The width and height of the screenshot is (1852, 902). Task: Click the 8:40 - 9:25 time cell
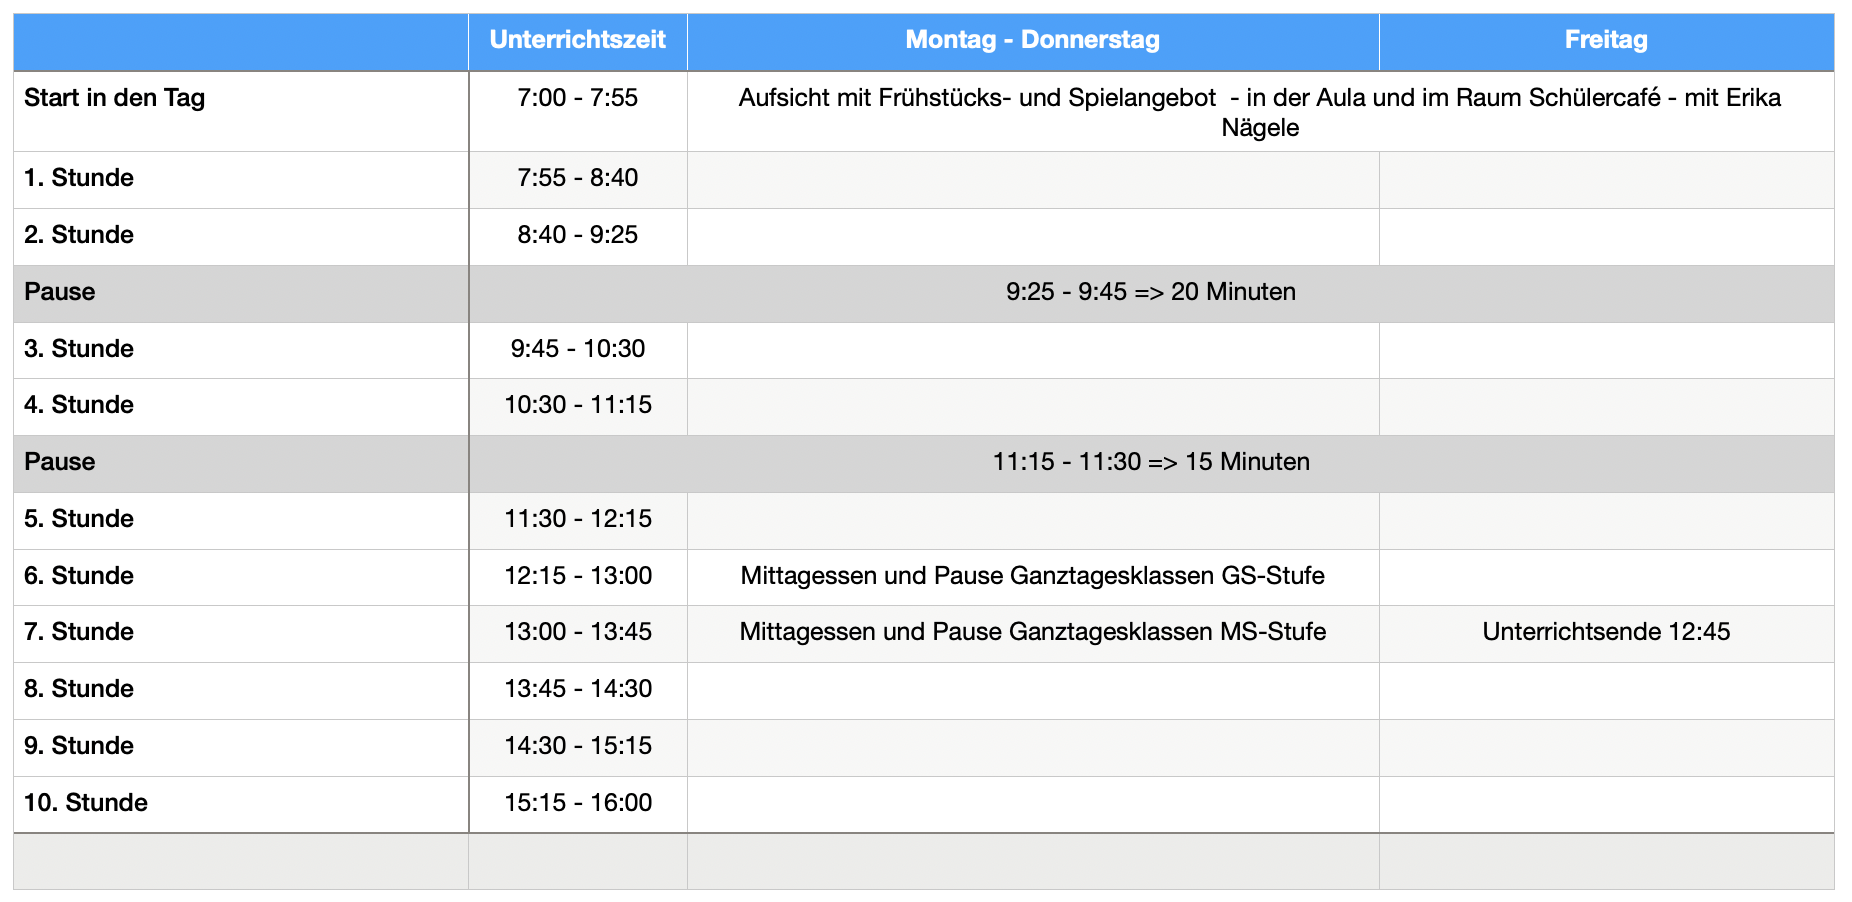pyautogui.click(x=577, y=237)
